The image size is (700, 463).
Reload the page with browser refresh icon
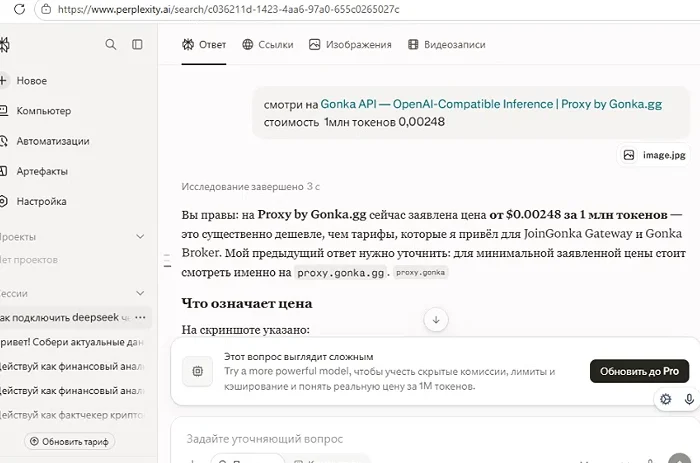click(x=19, y=9)
